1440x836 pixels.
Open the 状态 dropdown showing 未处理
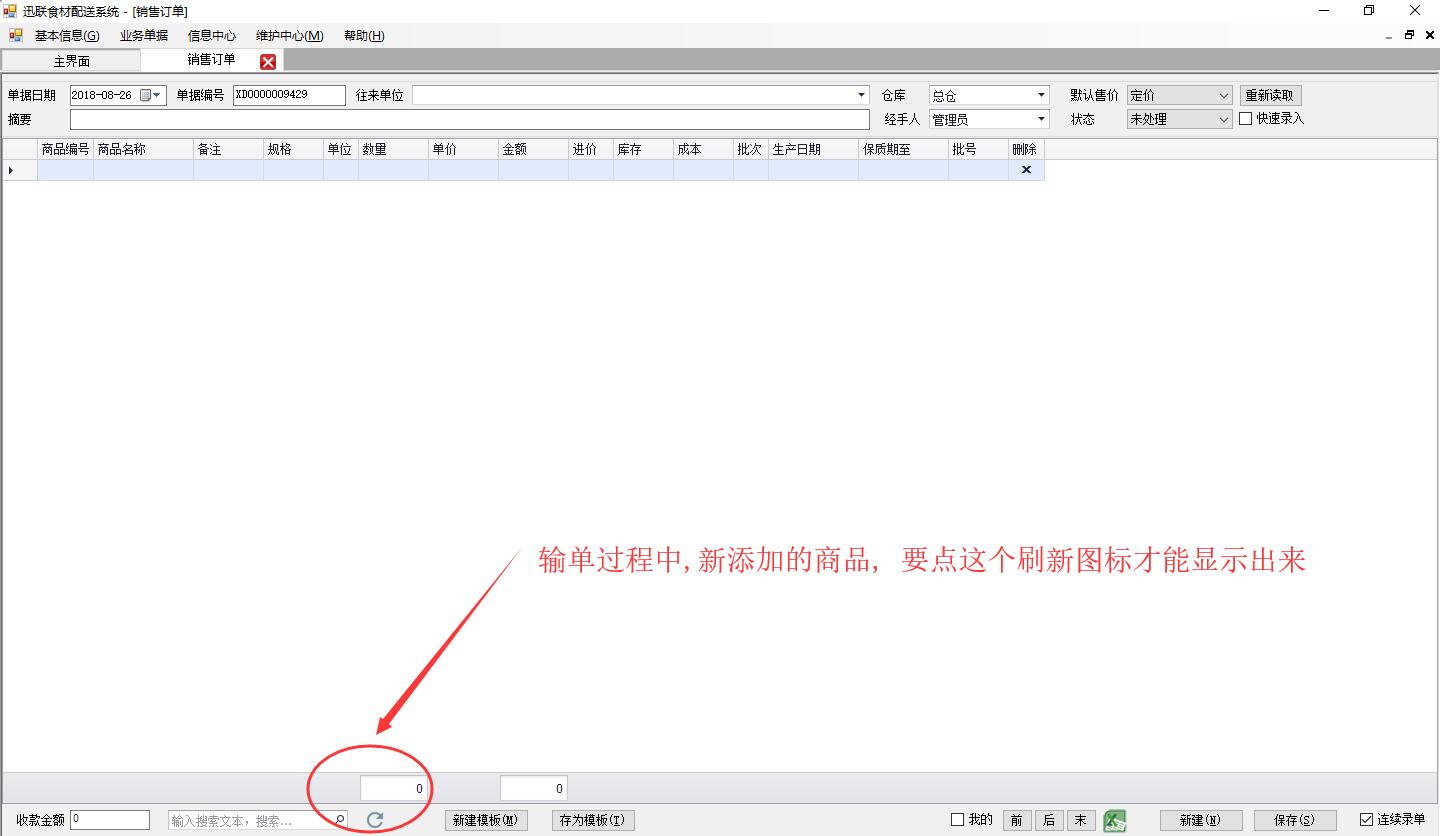(1224, 119)
